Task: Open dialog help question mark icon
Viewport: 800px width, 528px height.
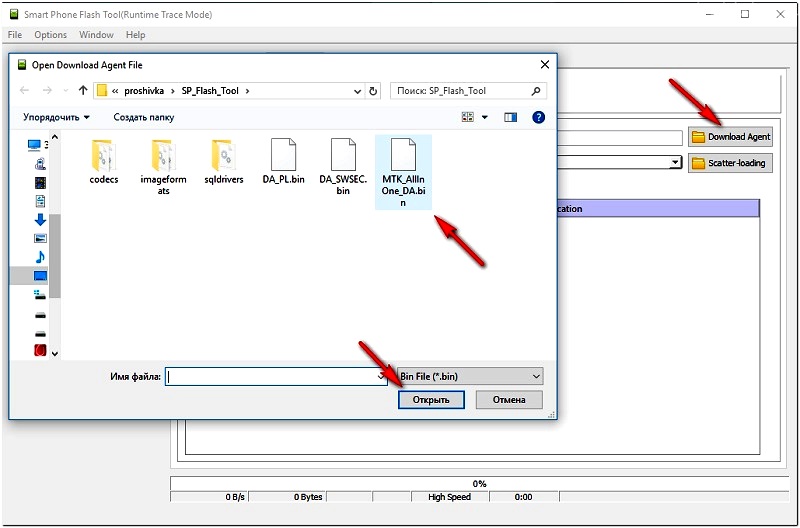Action: 538,117
